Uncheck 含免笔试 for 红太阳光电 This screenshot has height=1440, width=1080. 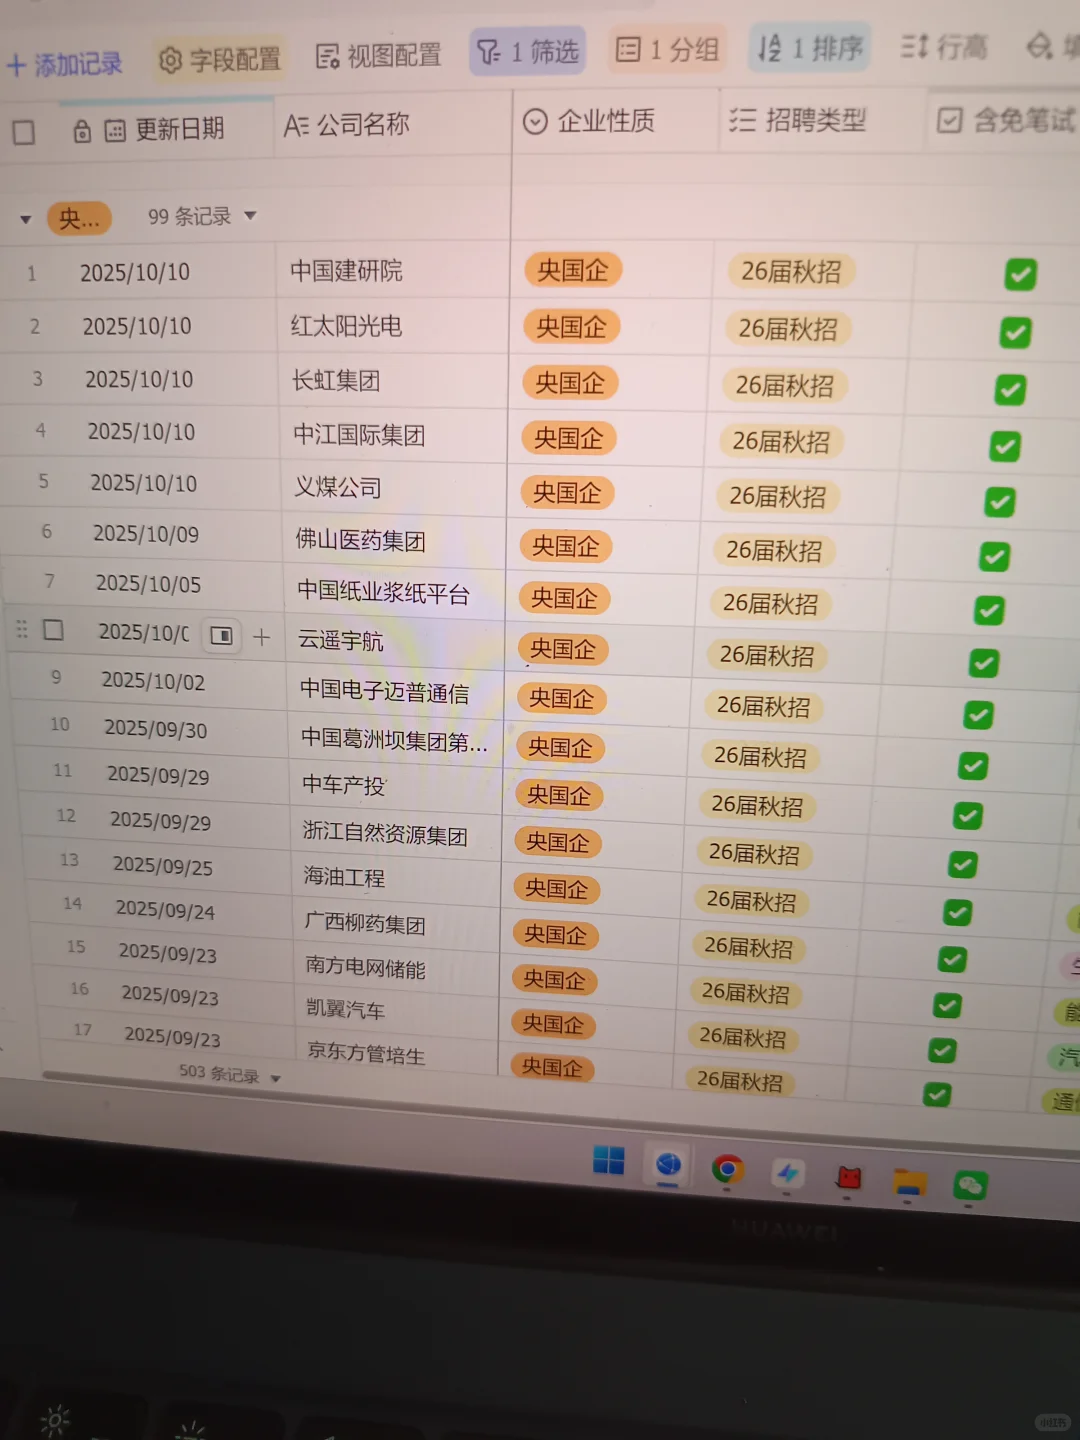click(1015, 332)
